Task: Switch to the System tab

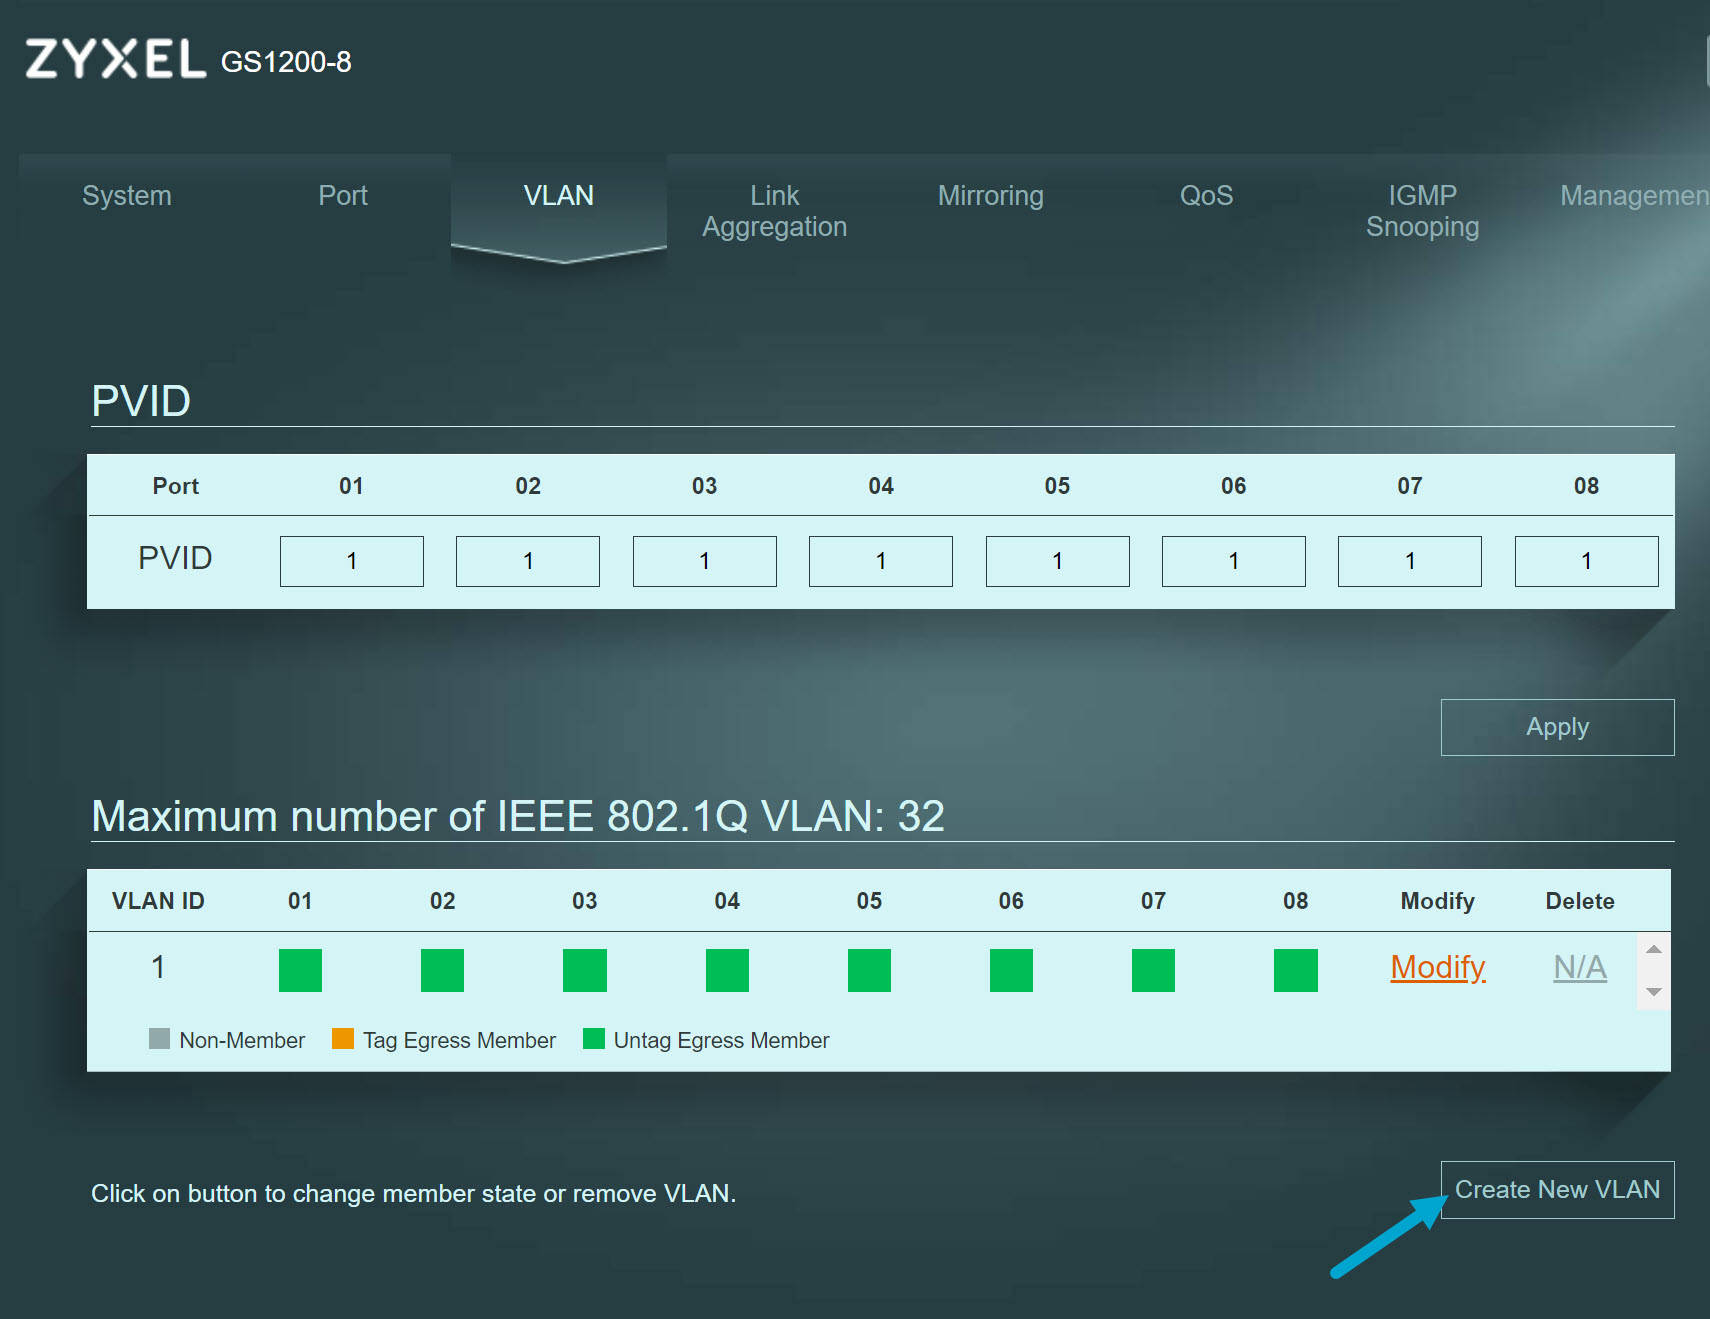Action: pyautogui.click(x=126, y=196)
